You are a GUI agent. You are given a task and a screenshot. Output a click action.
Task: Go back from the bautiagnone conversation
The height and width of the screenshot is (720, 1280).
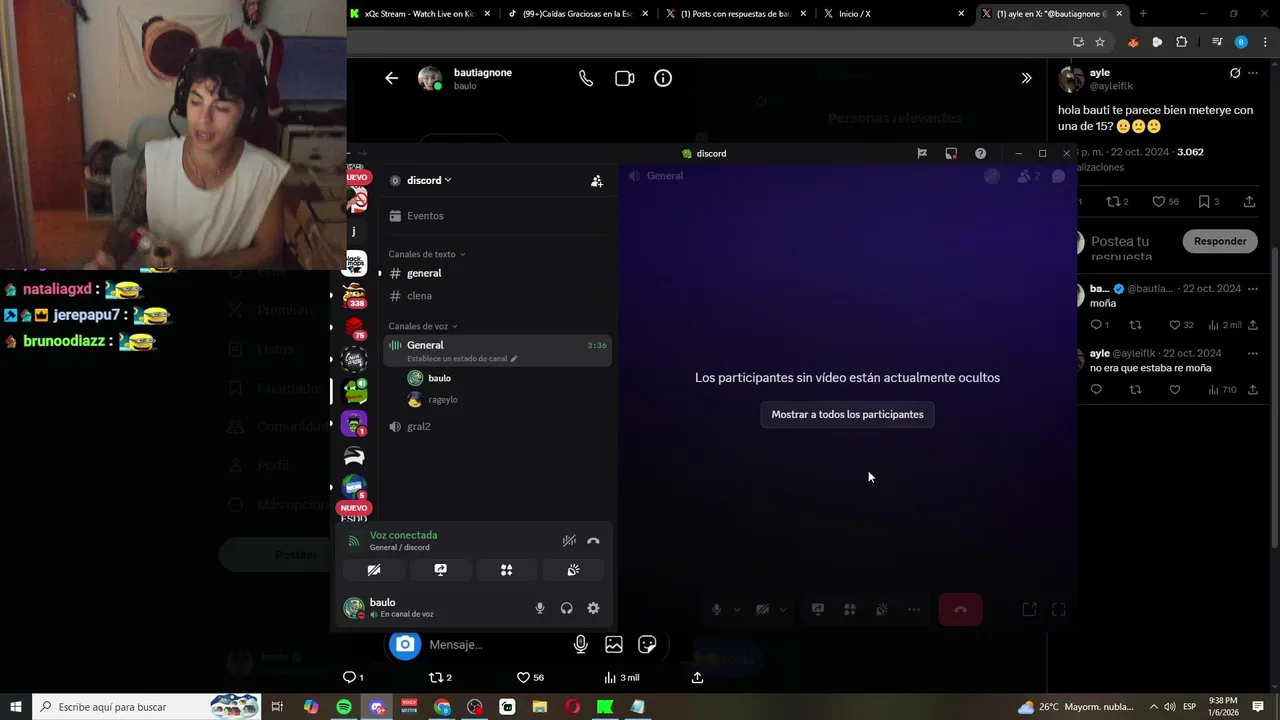tap(391, 78)
